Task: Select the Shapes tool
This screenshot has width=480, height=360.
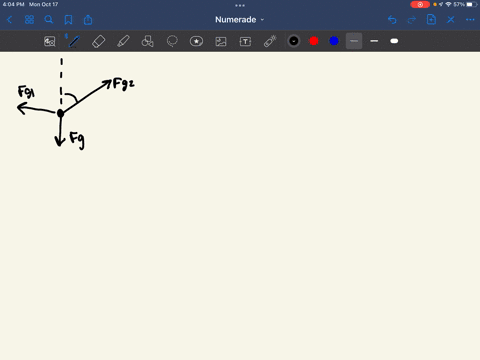Action: 147,41
